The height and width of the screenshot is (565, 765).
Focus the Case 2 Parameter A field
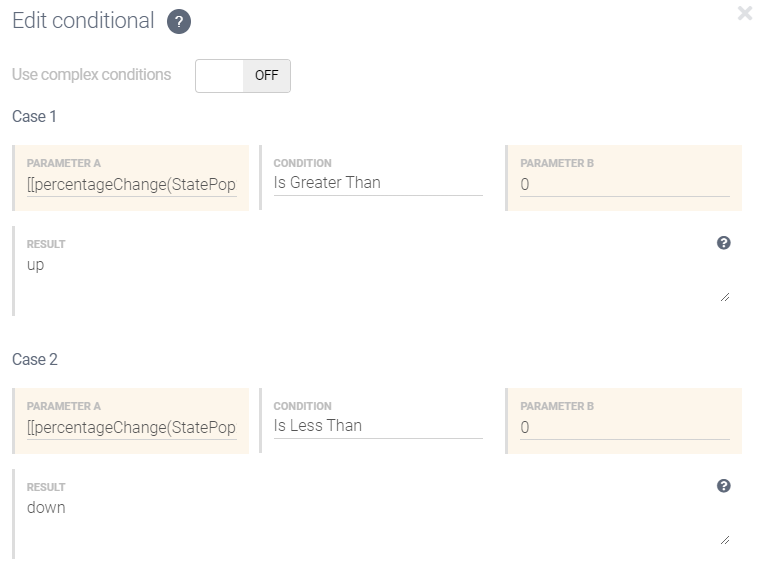point(132,427)
